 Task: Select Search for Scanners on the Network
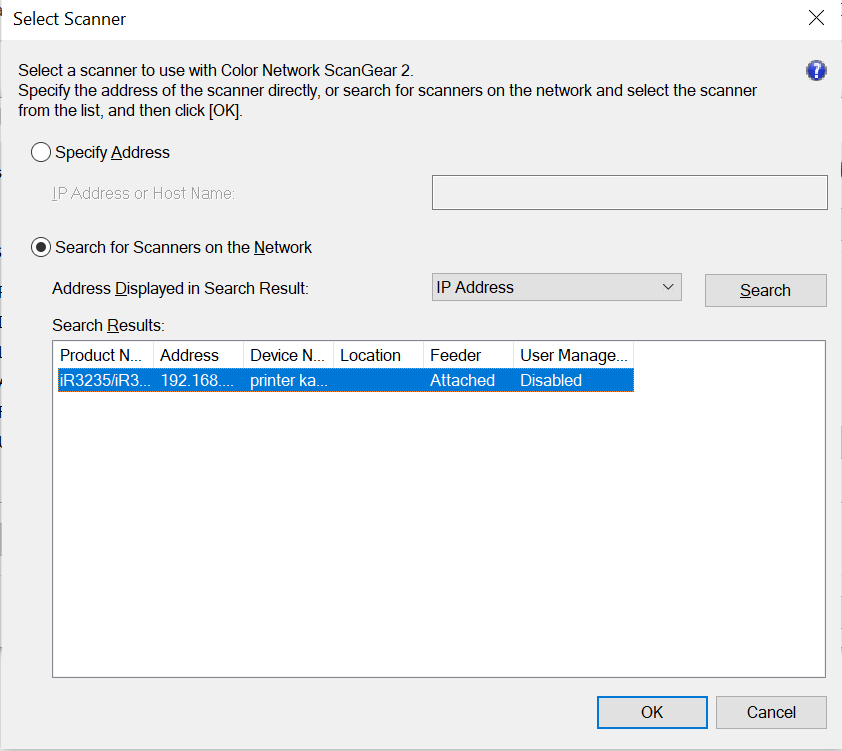(41, 247)
